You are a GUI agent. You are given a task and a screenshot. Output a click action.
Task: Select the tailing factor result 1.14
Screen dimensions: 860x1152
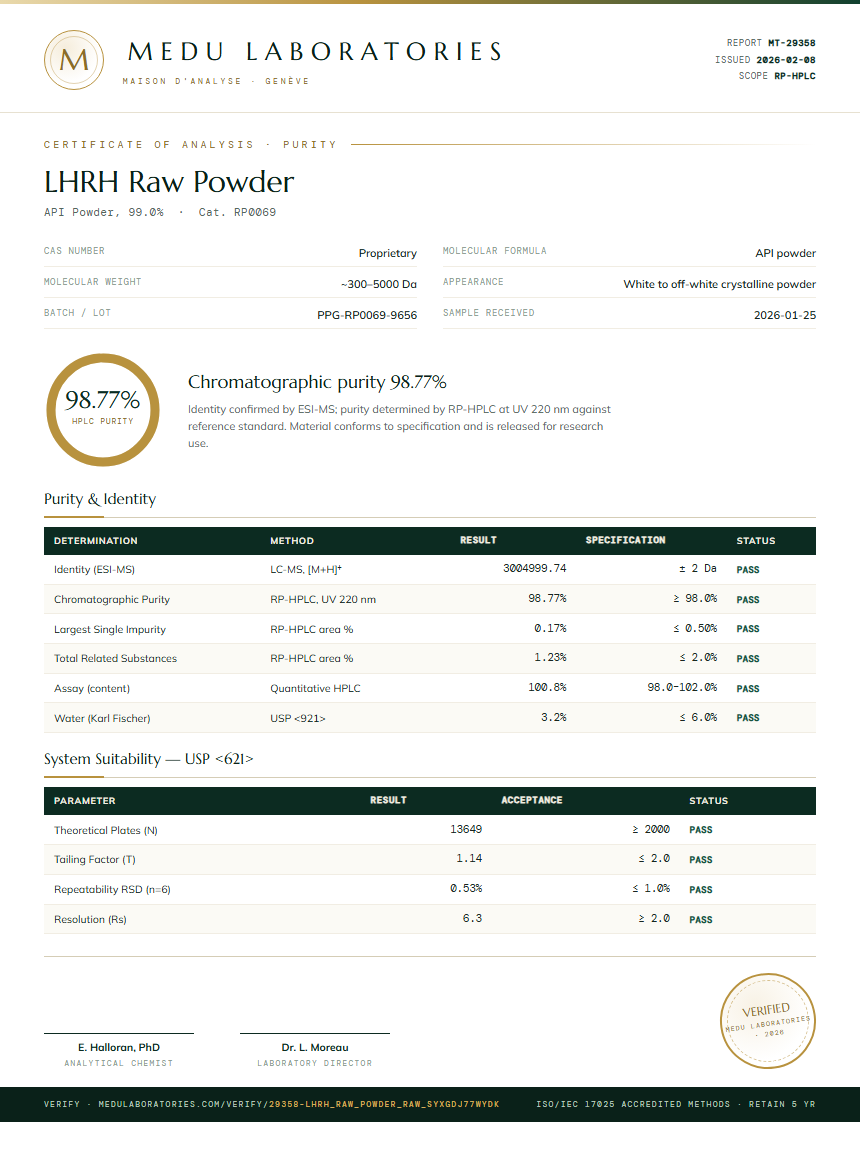(469, 859)
